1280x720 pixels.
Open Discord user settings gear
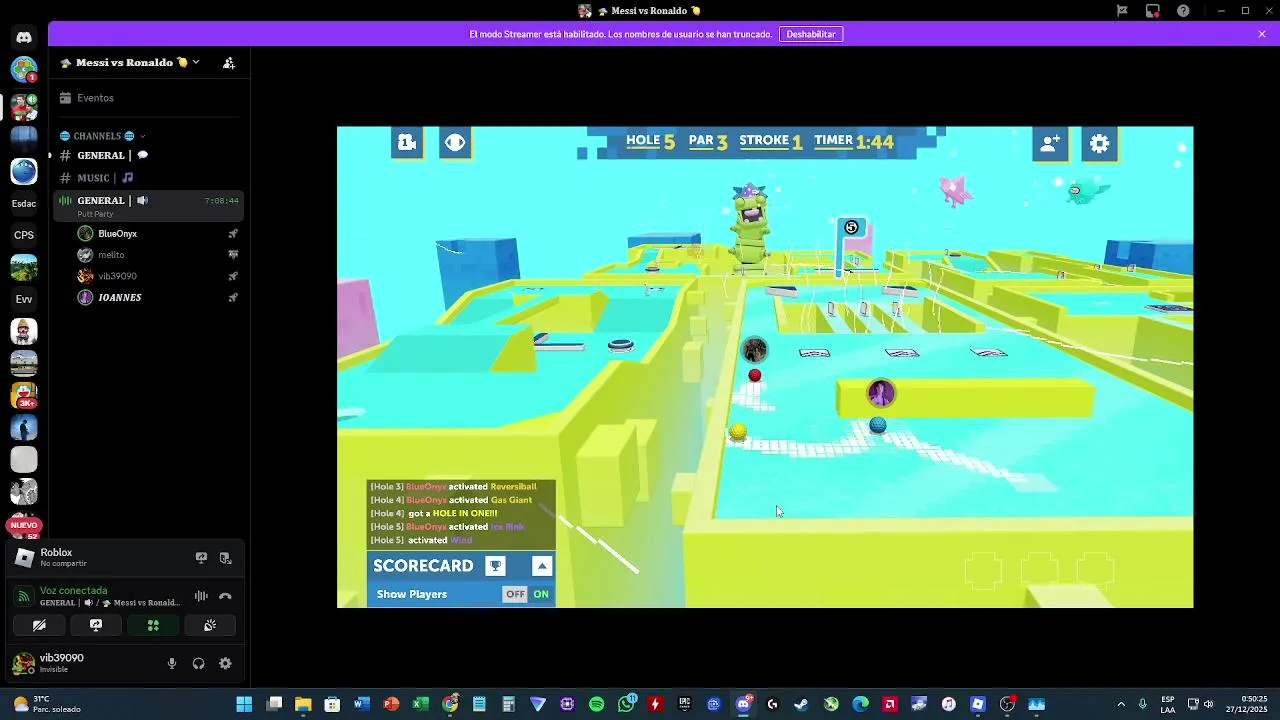[x=225, y=663]
